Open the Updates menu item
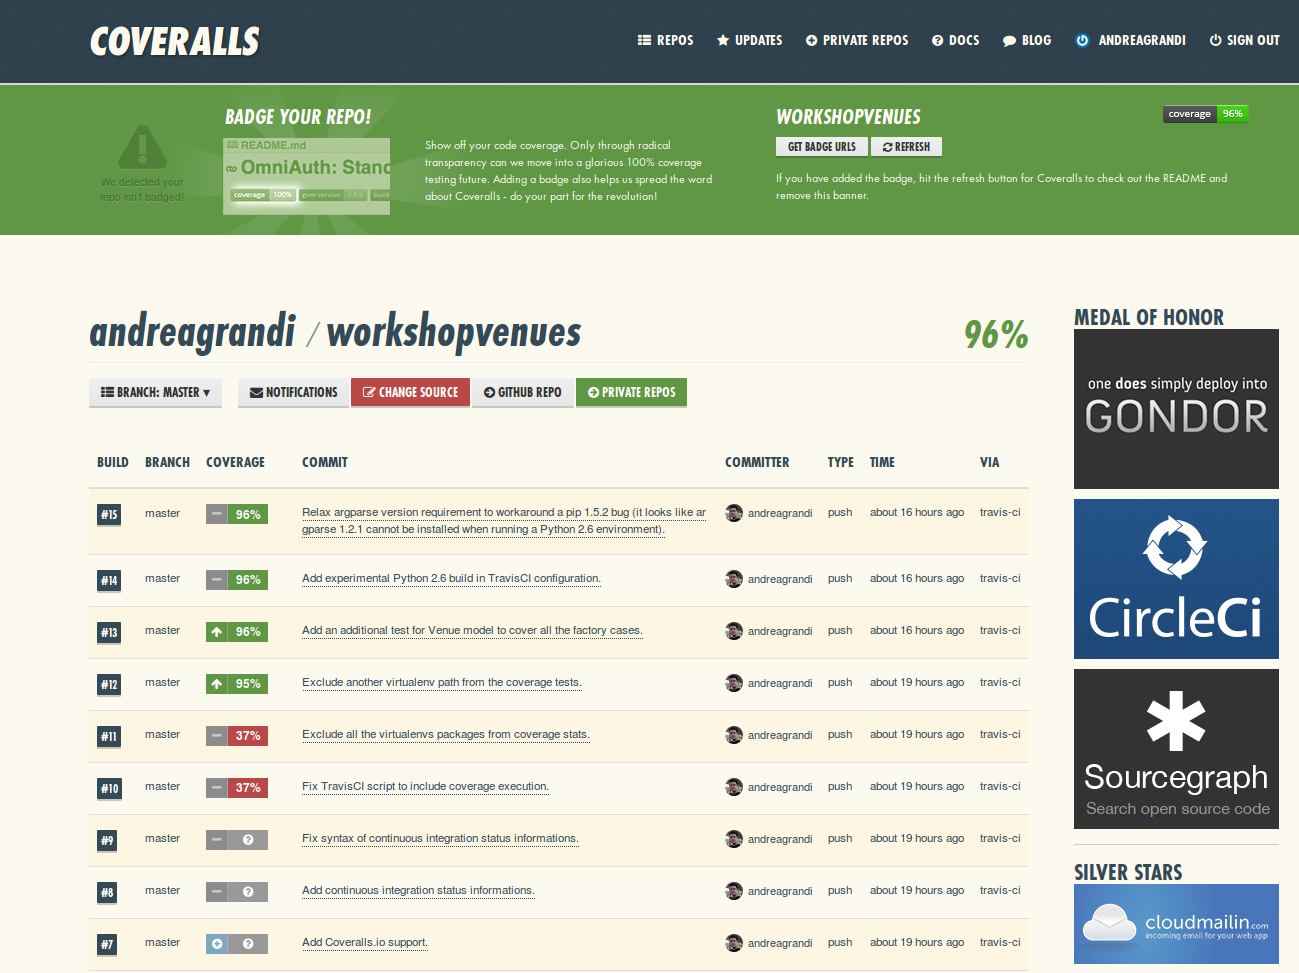1299x973 pixels. [x=749, y=41]
